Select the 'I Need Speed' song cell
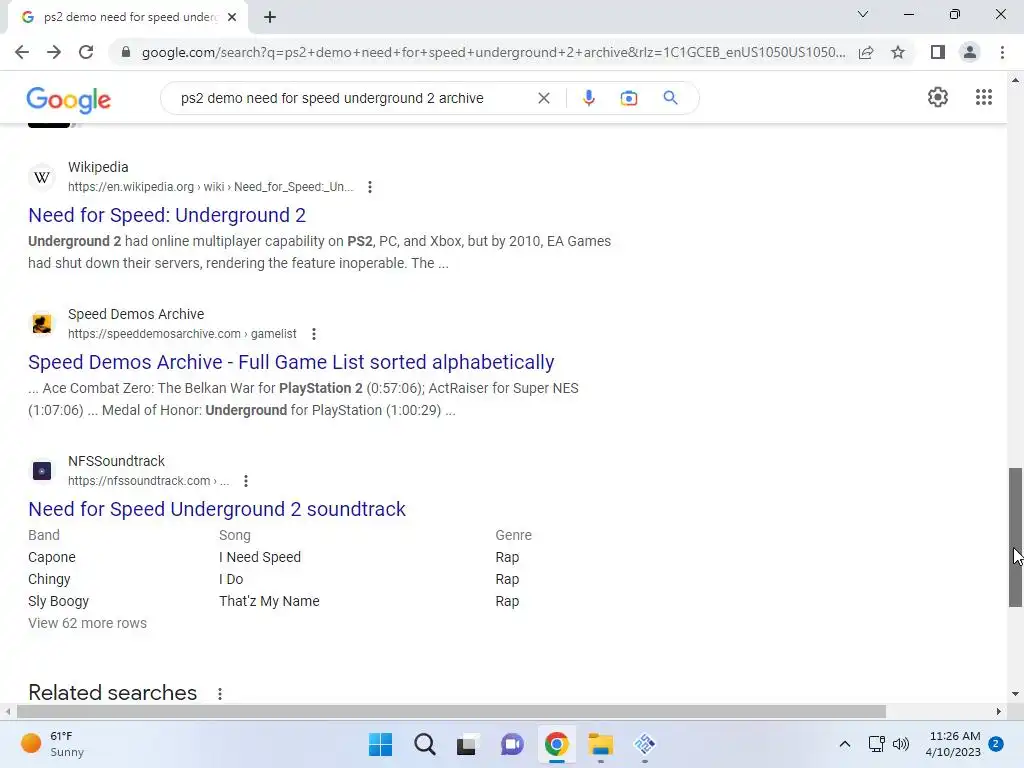Screen dimensions: 1024x768 click(260, 557)
